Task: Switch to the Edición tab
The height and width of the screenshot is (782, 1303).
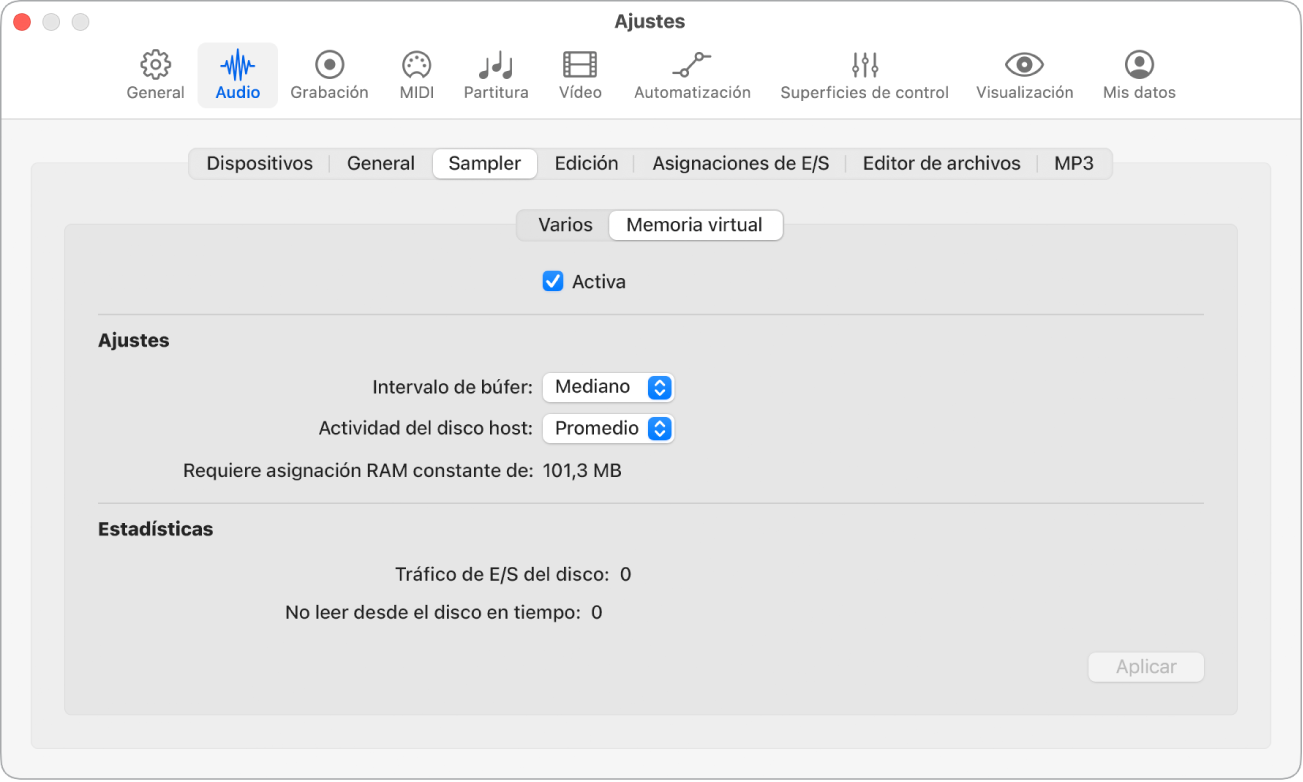Action: pos(586,164)
